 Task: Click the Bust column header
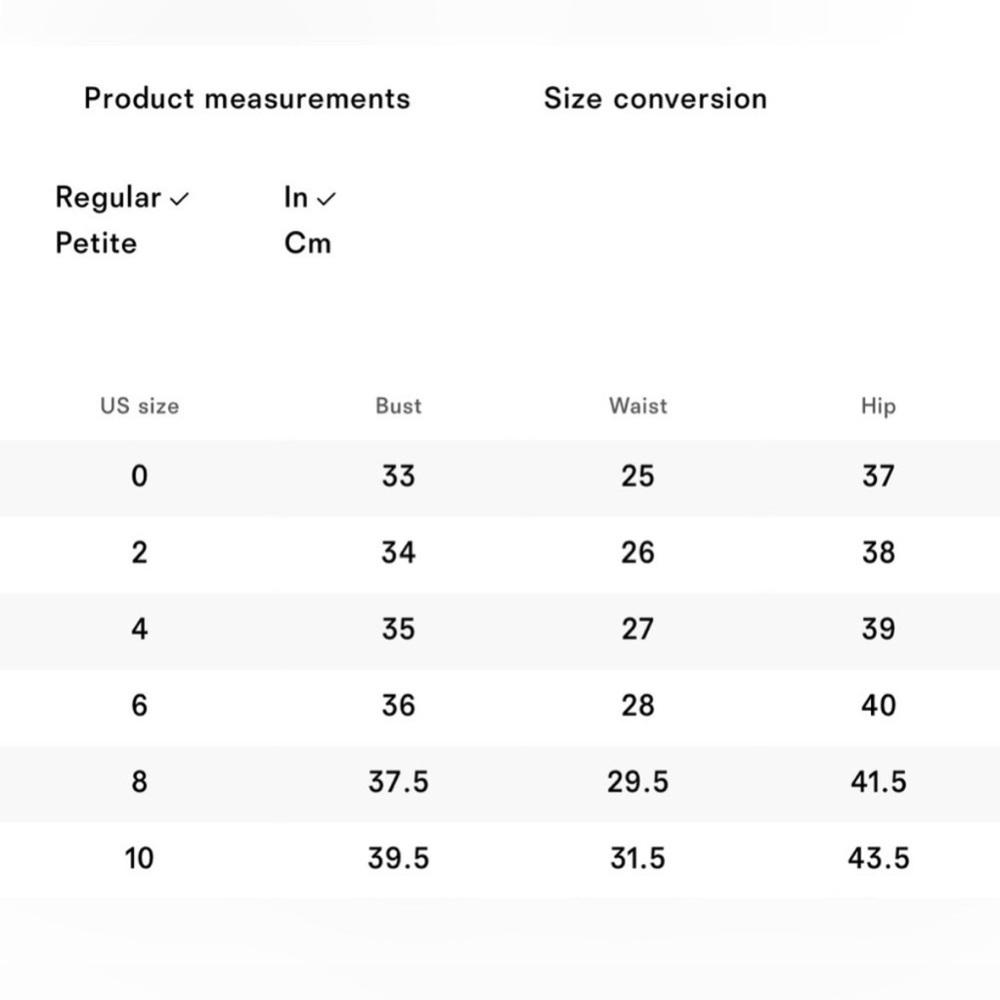(x=398, y=406)
